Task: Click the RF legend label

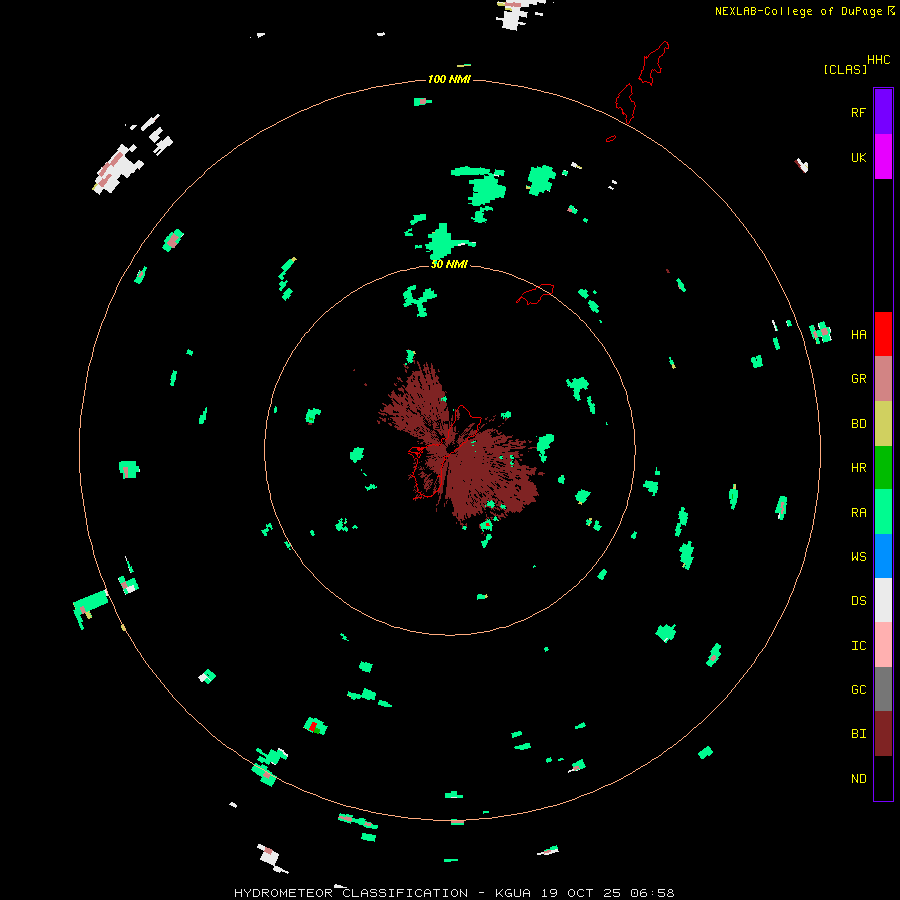Action: (858, 112)
